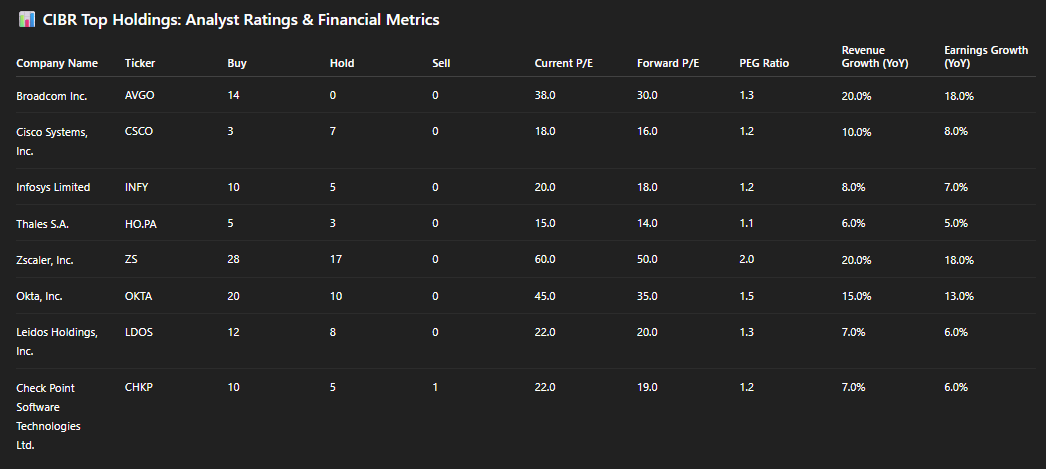Viewport: 1046px width, 469px height.
Task: Select the Cisco Systems, Inc. company name
Action: pos(52,141)
